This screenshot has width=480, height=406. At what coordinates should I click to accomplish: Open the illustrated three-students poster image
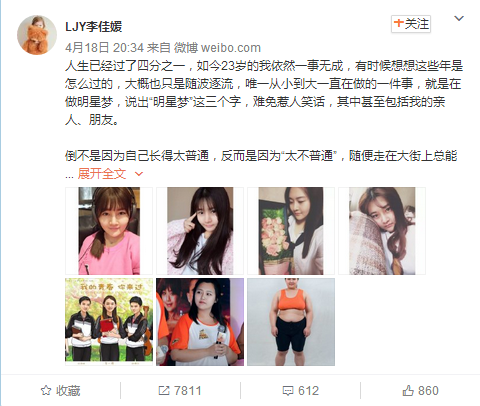click(109, 322)
